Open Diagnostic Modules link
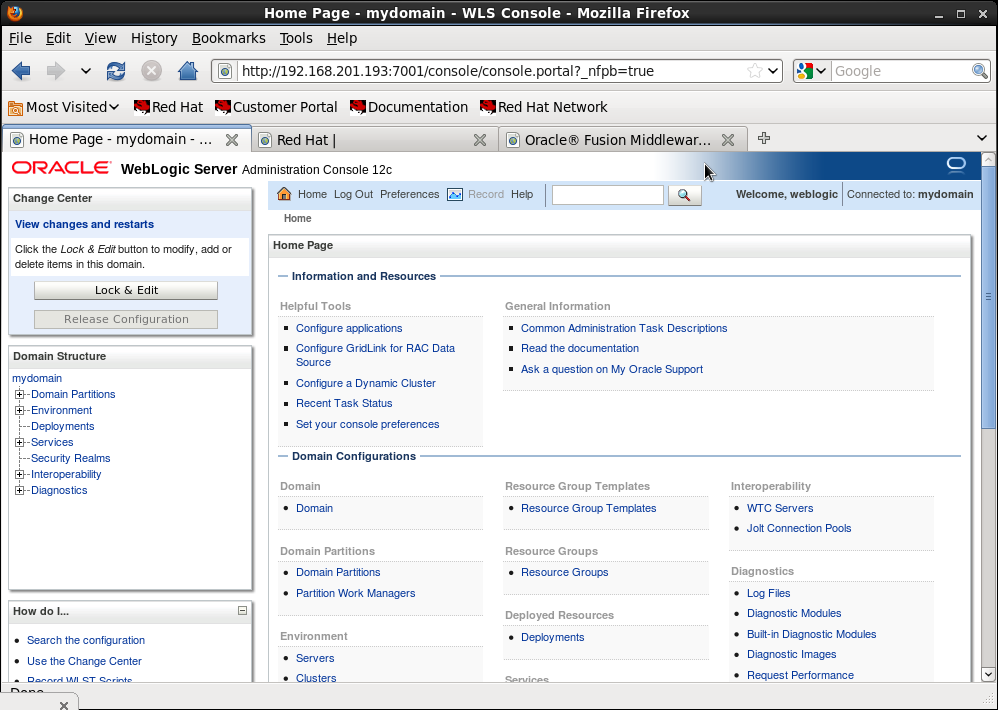998x710 pixels. coord(794,613)
